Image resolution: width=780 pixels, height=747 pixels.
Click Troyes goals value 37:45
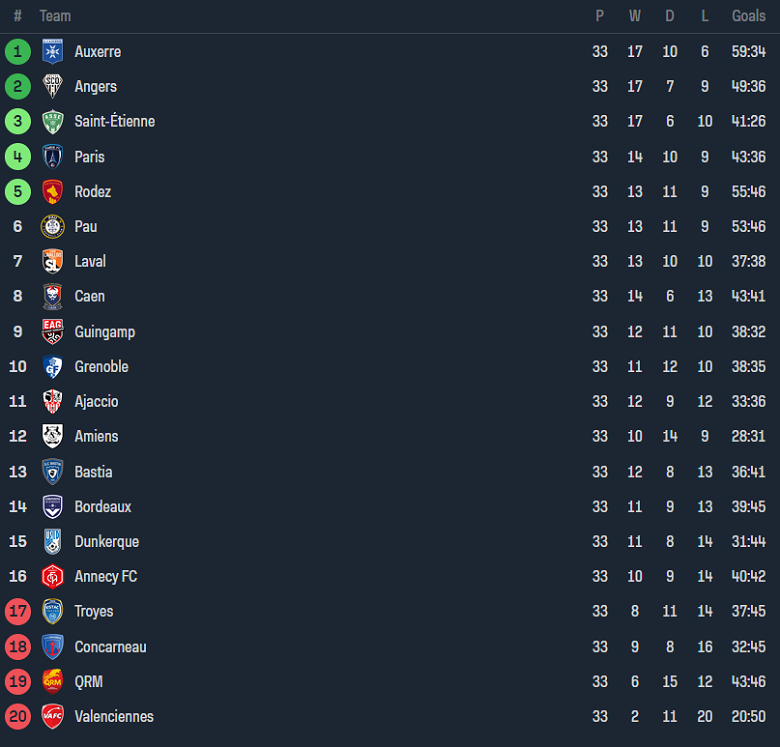point(748,612)
